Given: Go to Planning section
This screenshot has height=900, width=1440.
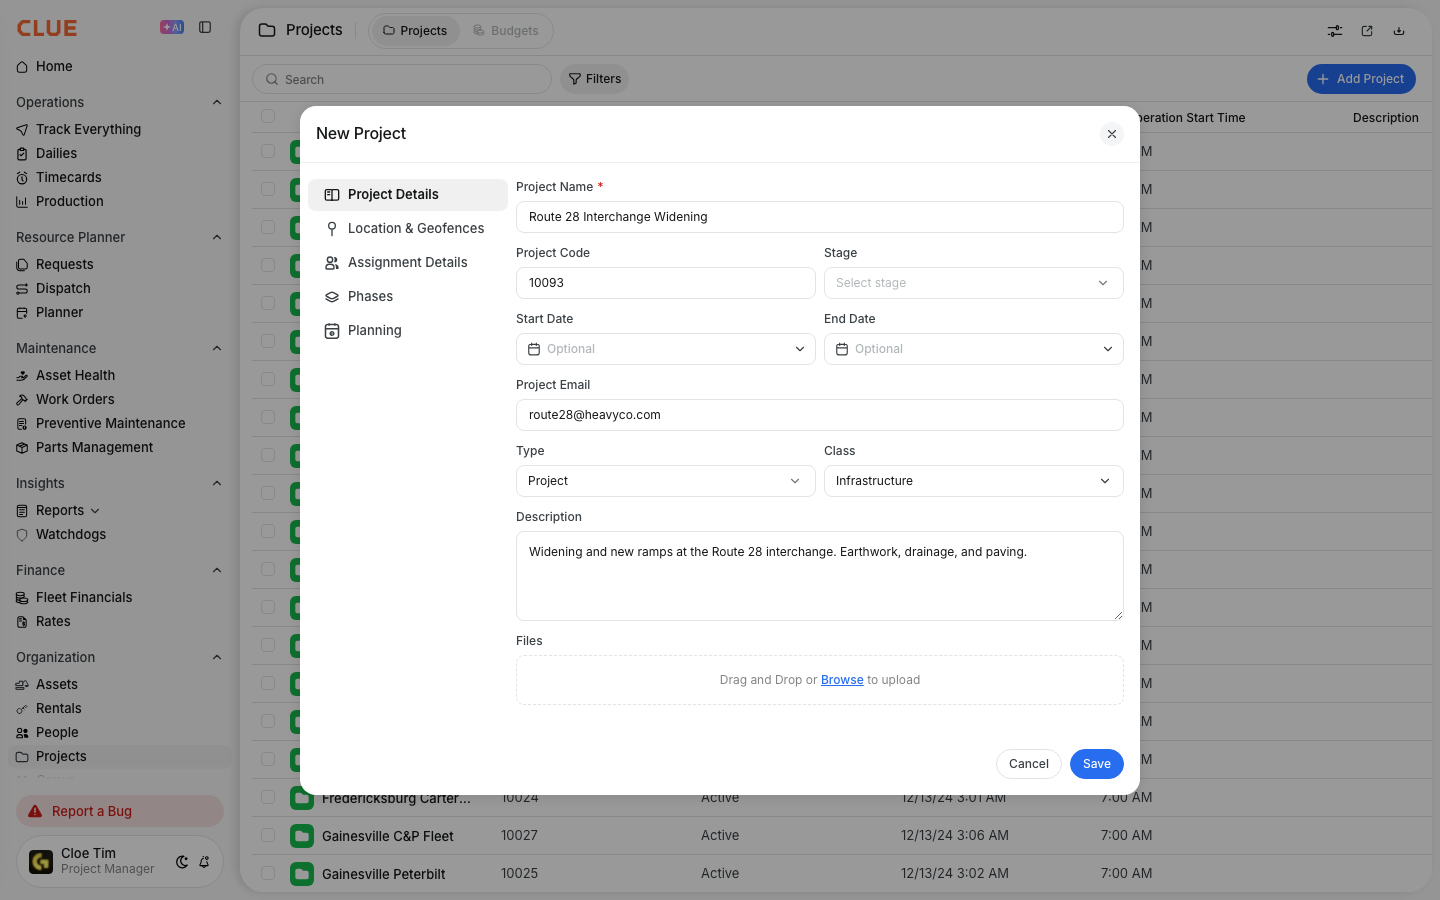Looking at the screenshot, I should (408, 331).
